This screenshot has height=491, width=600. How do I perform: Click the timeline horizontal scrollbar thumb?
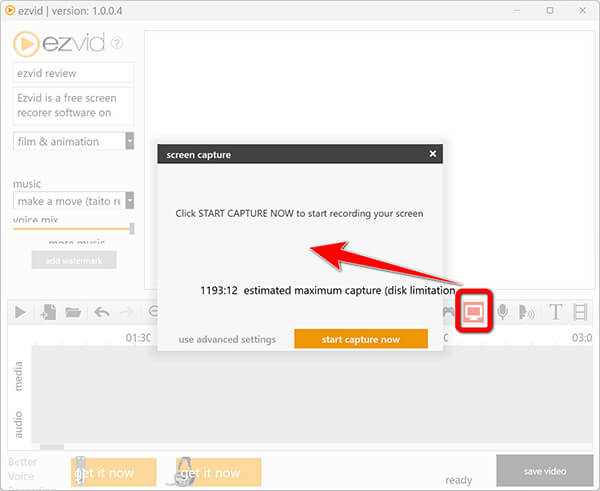tap(52, 447)
